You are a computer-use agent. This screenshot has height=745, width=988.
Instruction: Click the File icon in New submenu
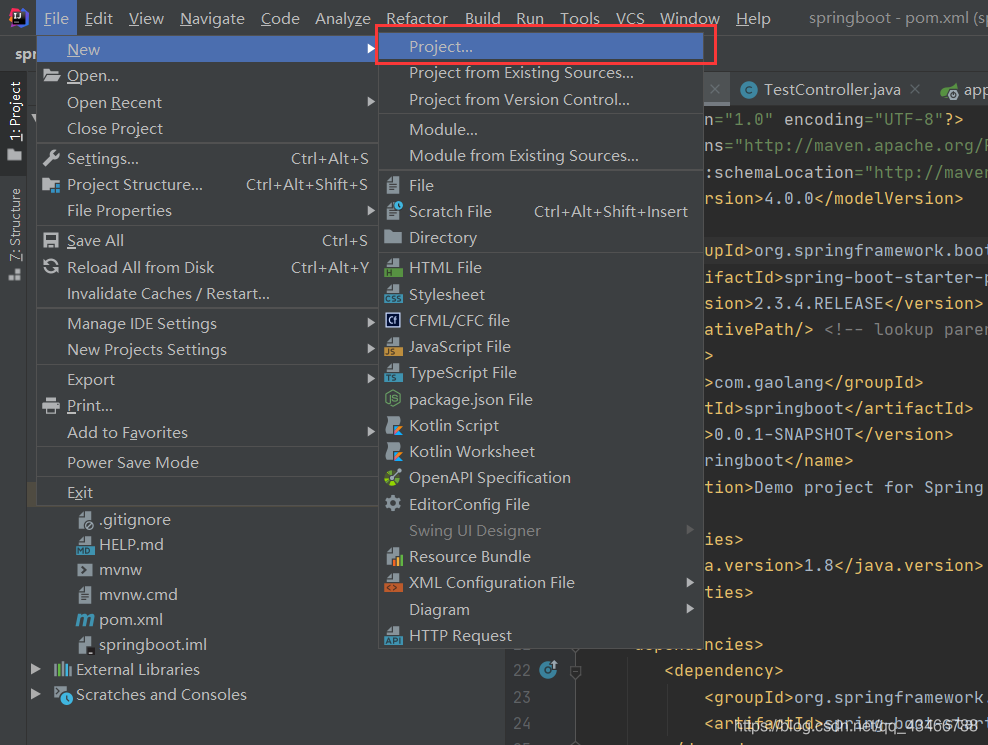(x=393, y=185)
